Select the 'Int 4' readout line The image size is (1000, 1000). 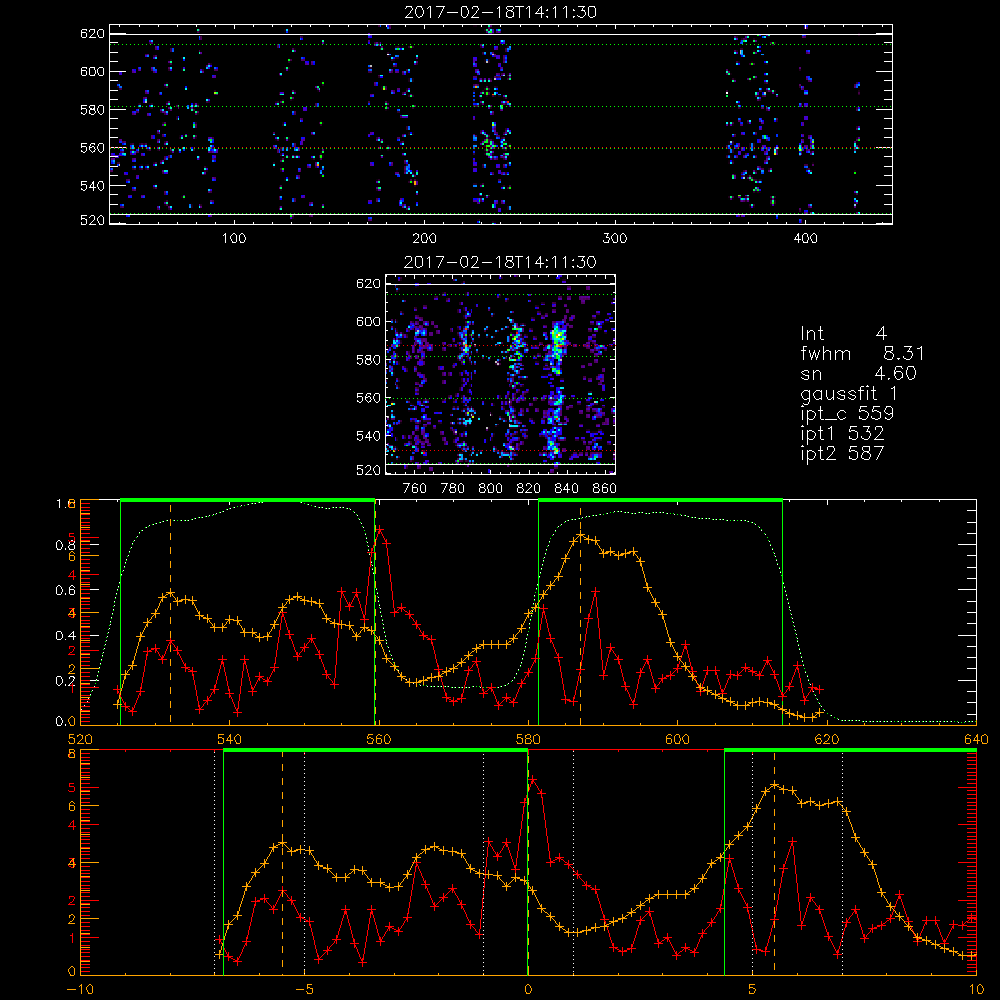844,334
